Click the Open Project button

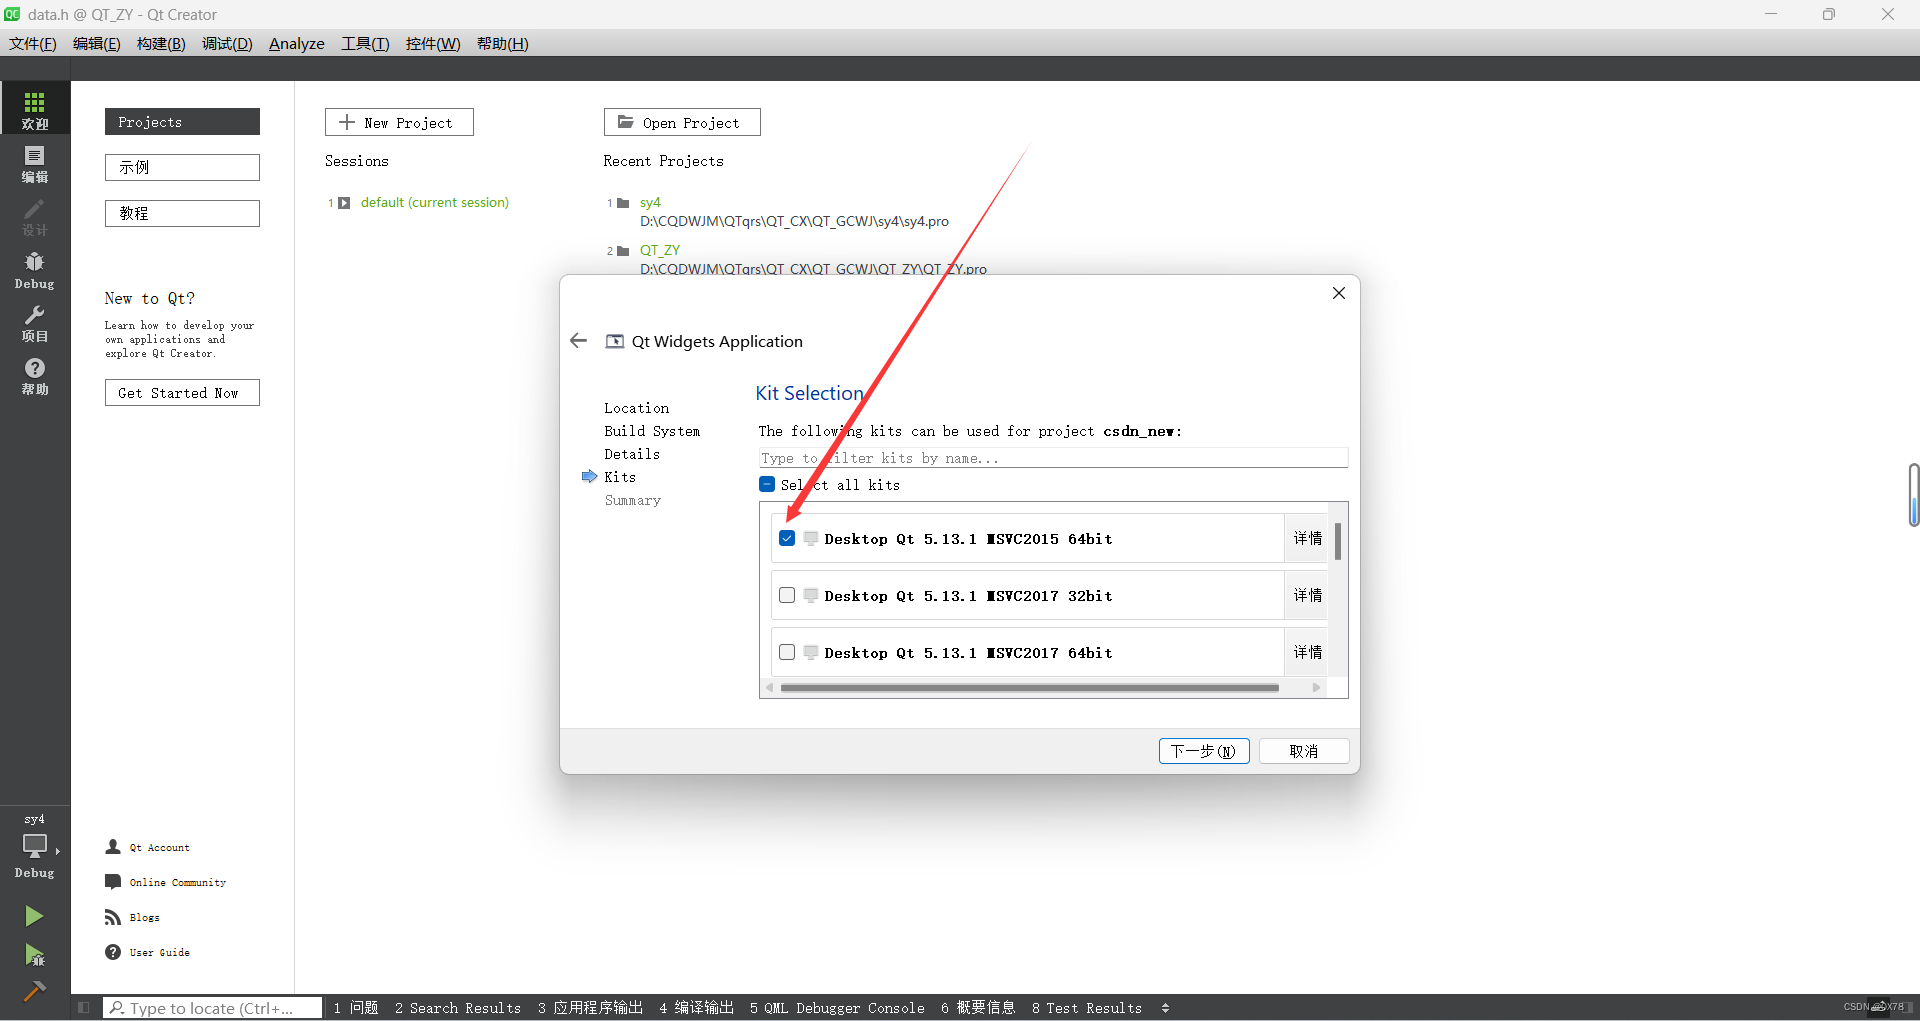coord(682,122)
